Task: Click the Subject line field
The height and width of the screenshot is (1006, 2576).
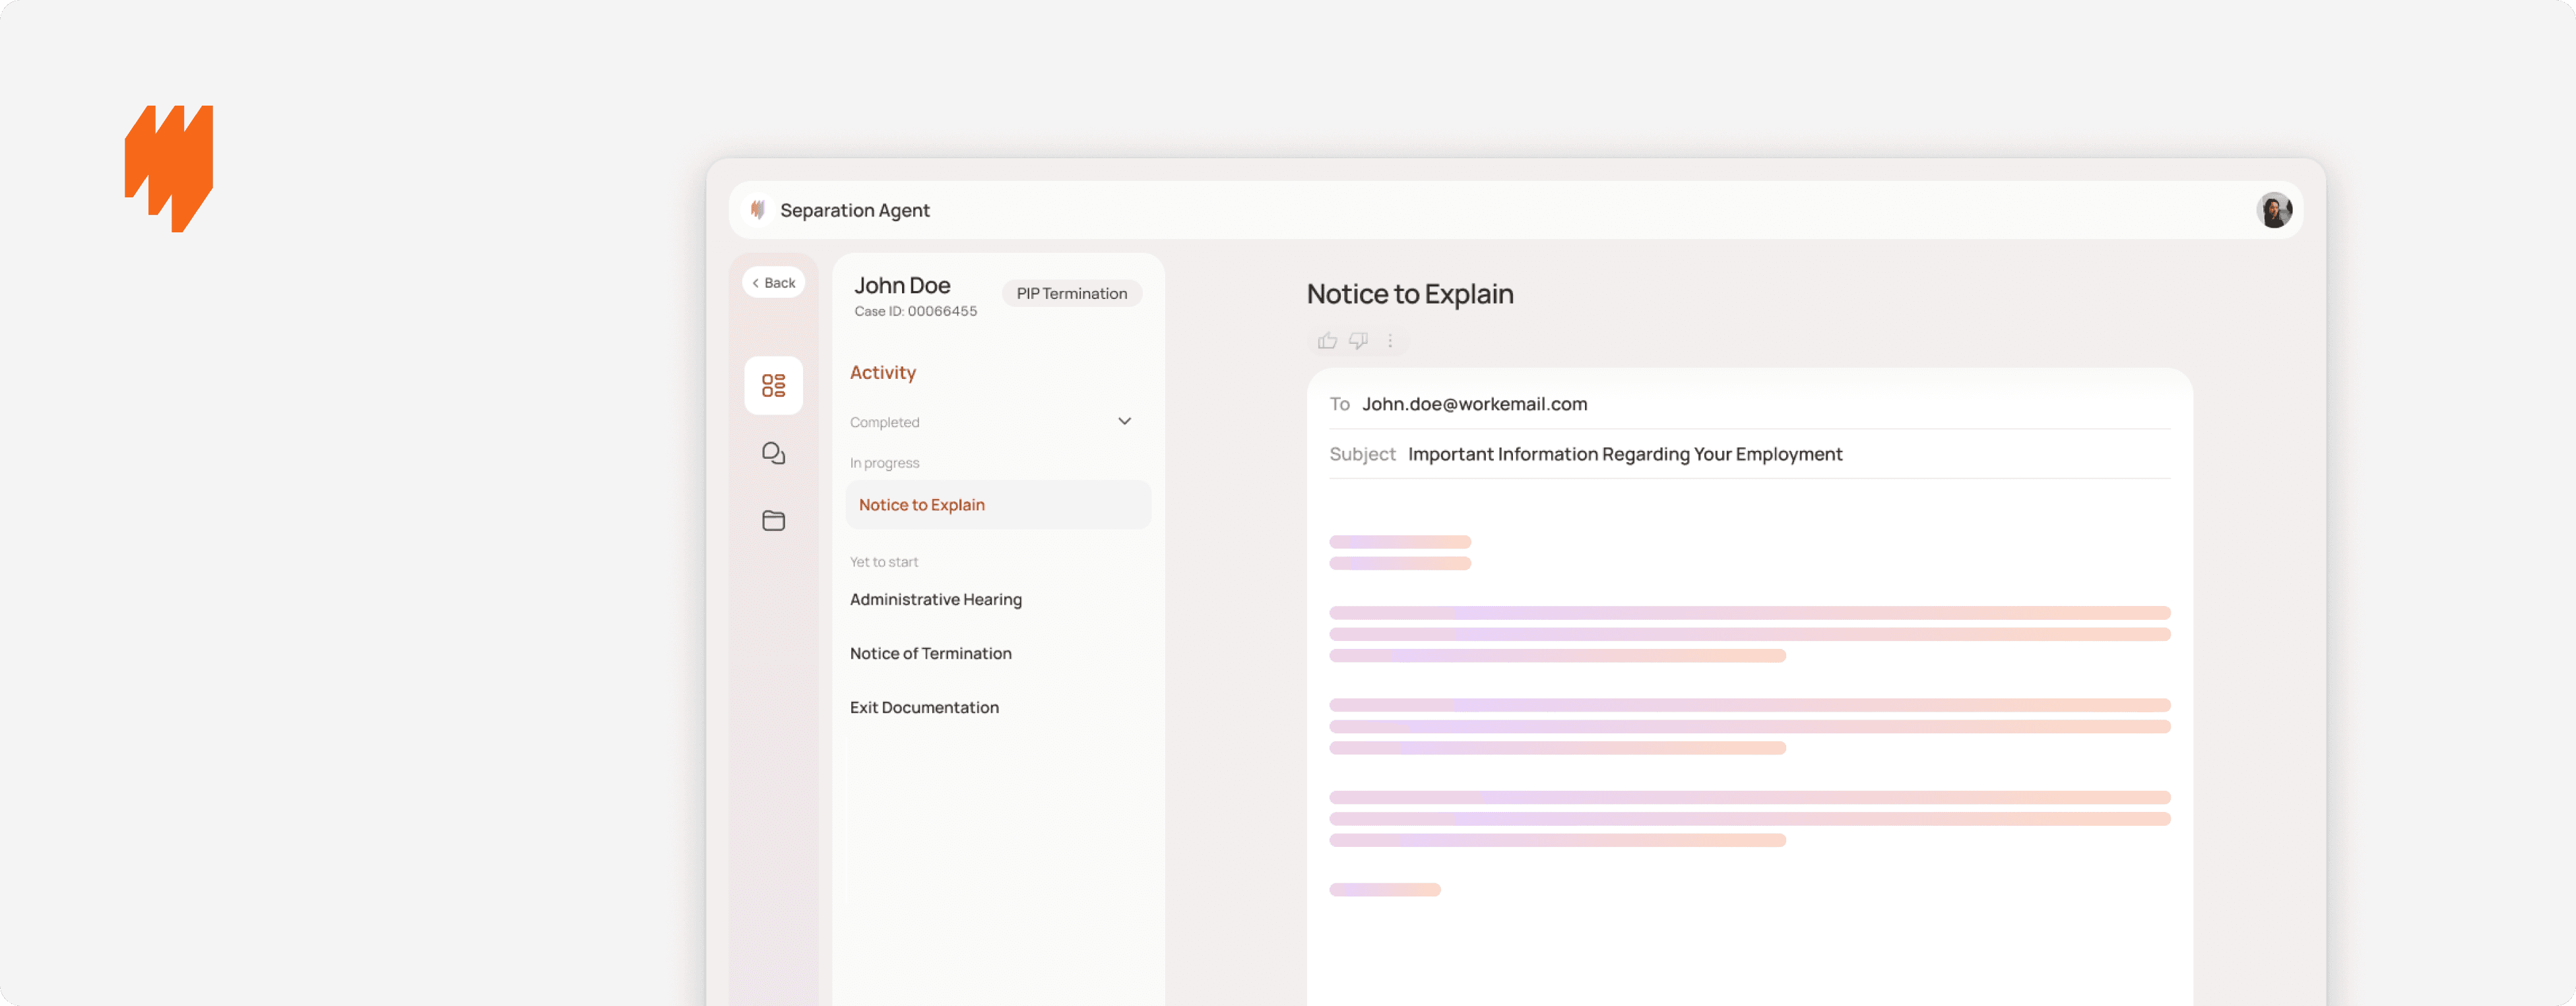Action: click(1624, 454)
